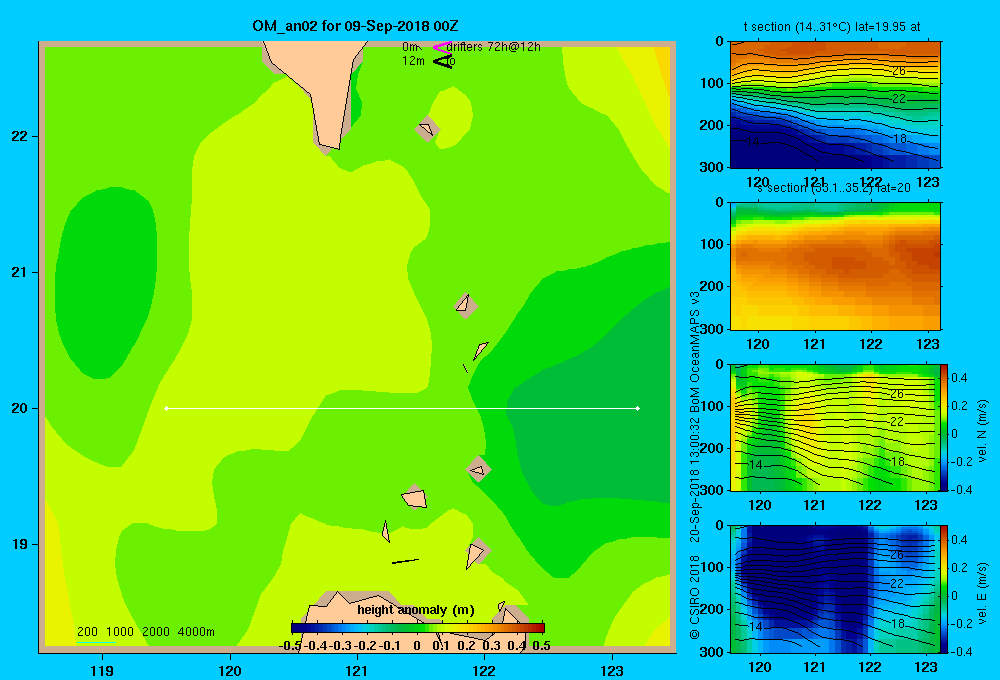The height and width of the screenshot is (680, 1000).
Task: Click the '4000m' depth contour legend value
Action: point(196,632)
